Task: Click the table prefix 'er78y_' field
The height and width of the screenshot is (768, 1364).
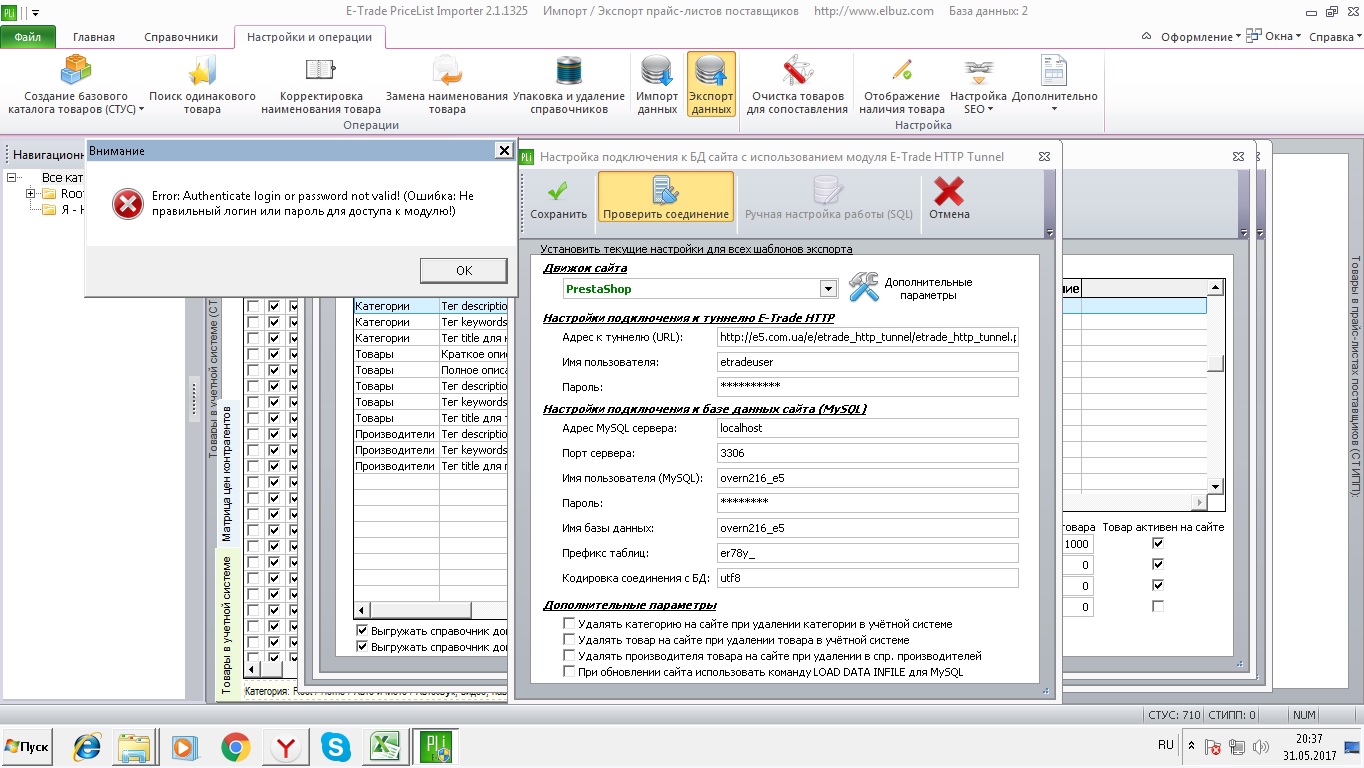Action: tap(868, 553)
